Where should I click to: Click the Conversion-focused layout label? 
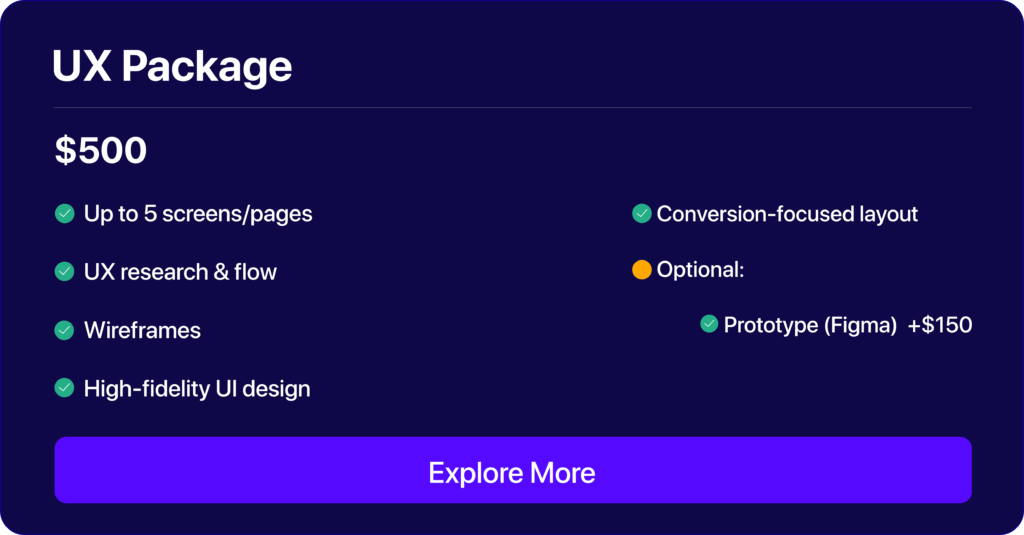[x=787, y=214]
